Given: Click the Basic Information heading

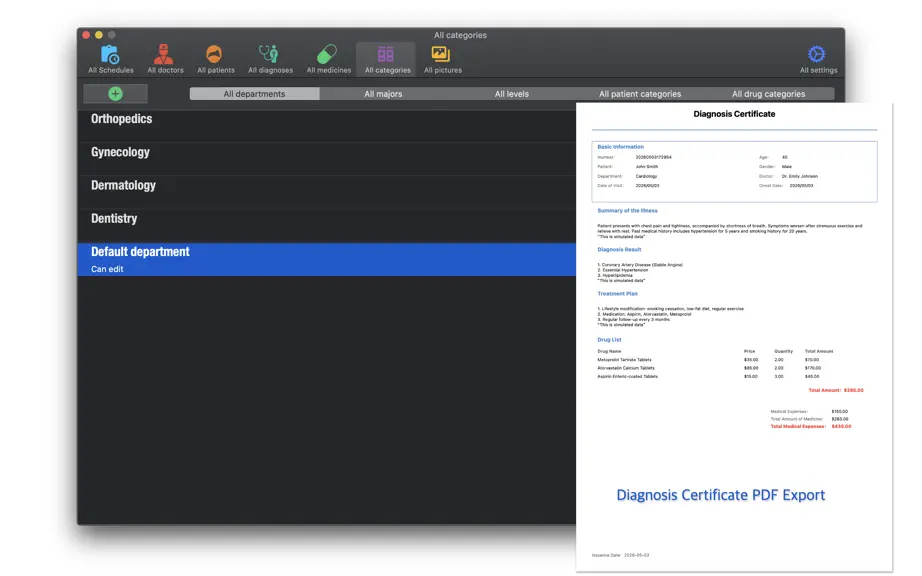Looking at the screenshot, I should pyautogui.click(x=620, y=147).
